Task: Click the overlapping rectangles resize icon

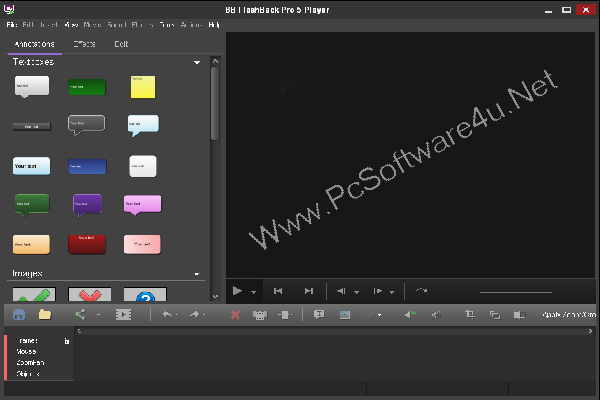Action: coord(495,315)
